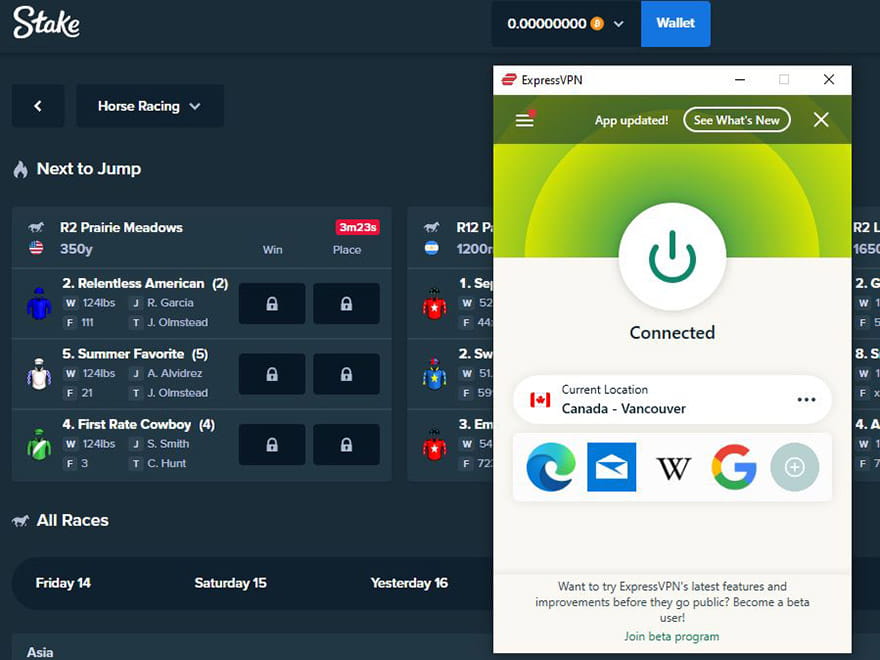Click trainer name C. Hunt
Image resolution: width=880 pixels, height=660 pixels.
(166, 464)
